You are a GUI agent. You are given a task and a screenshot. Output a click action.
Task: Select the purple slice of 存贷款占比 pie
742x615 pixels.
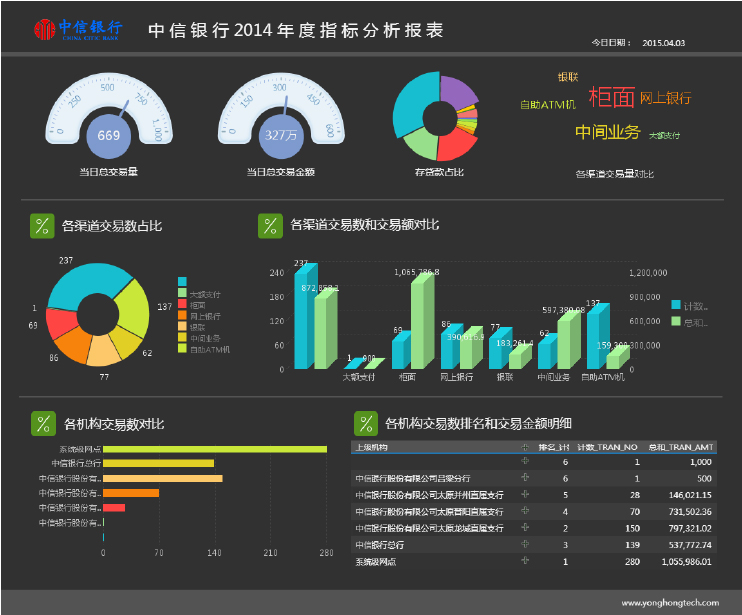pyautogui.click(x=458, y=92)
